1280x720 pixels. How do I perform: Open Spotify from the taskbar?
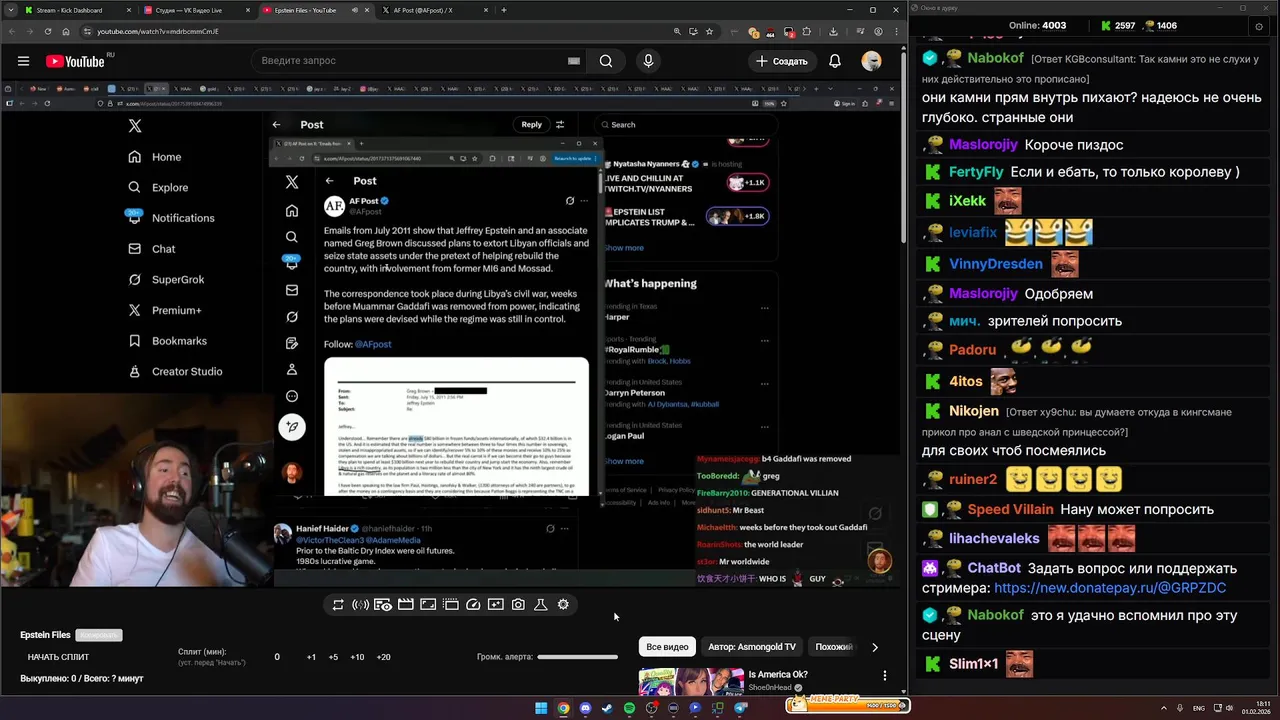(x=629, y=708)
